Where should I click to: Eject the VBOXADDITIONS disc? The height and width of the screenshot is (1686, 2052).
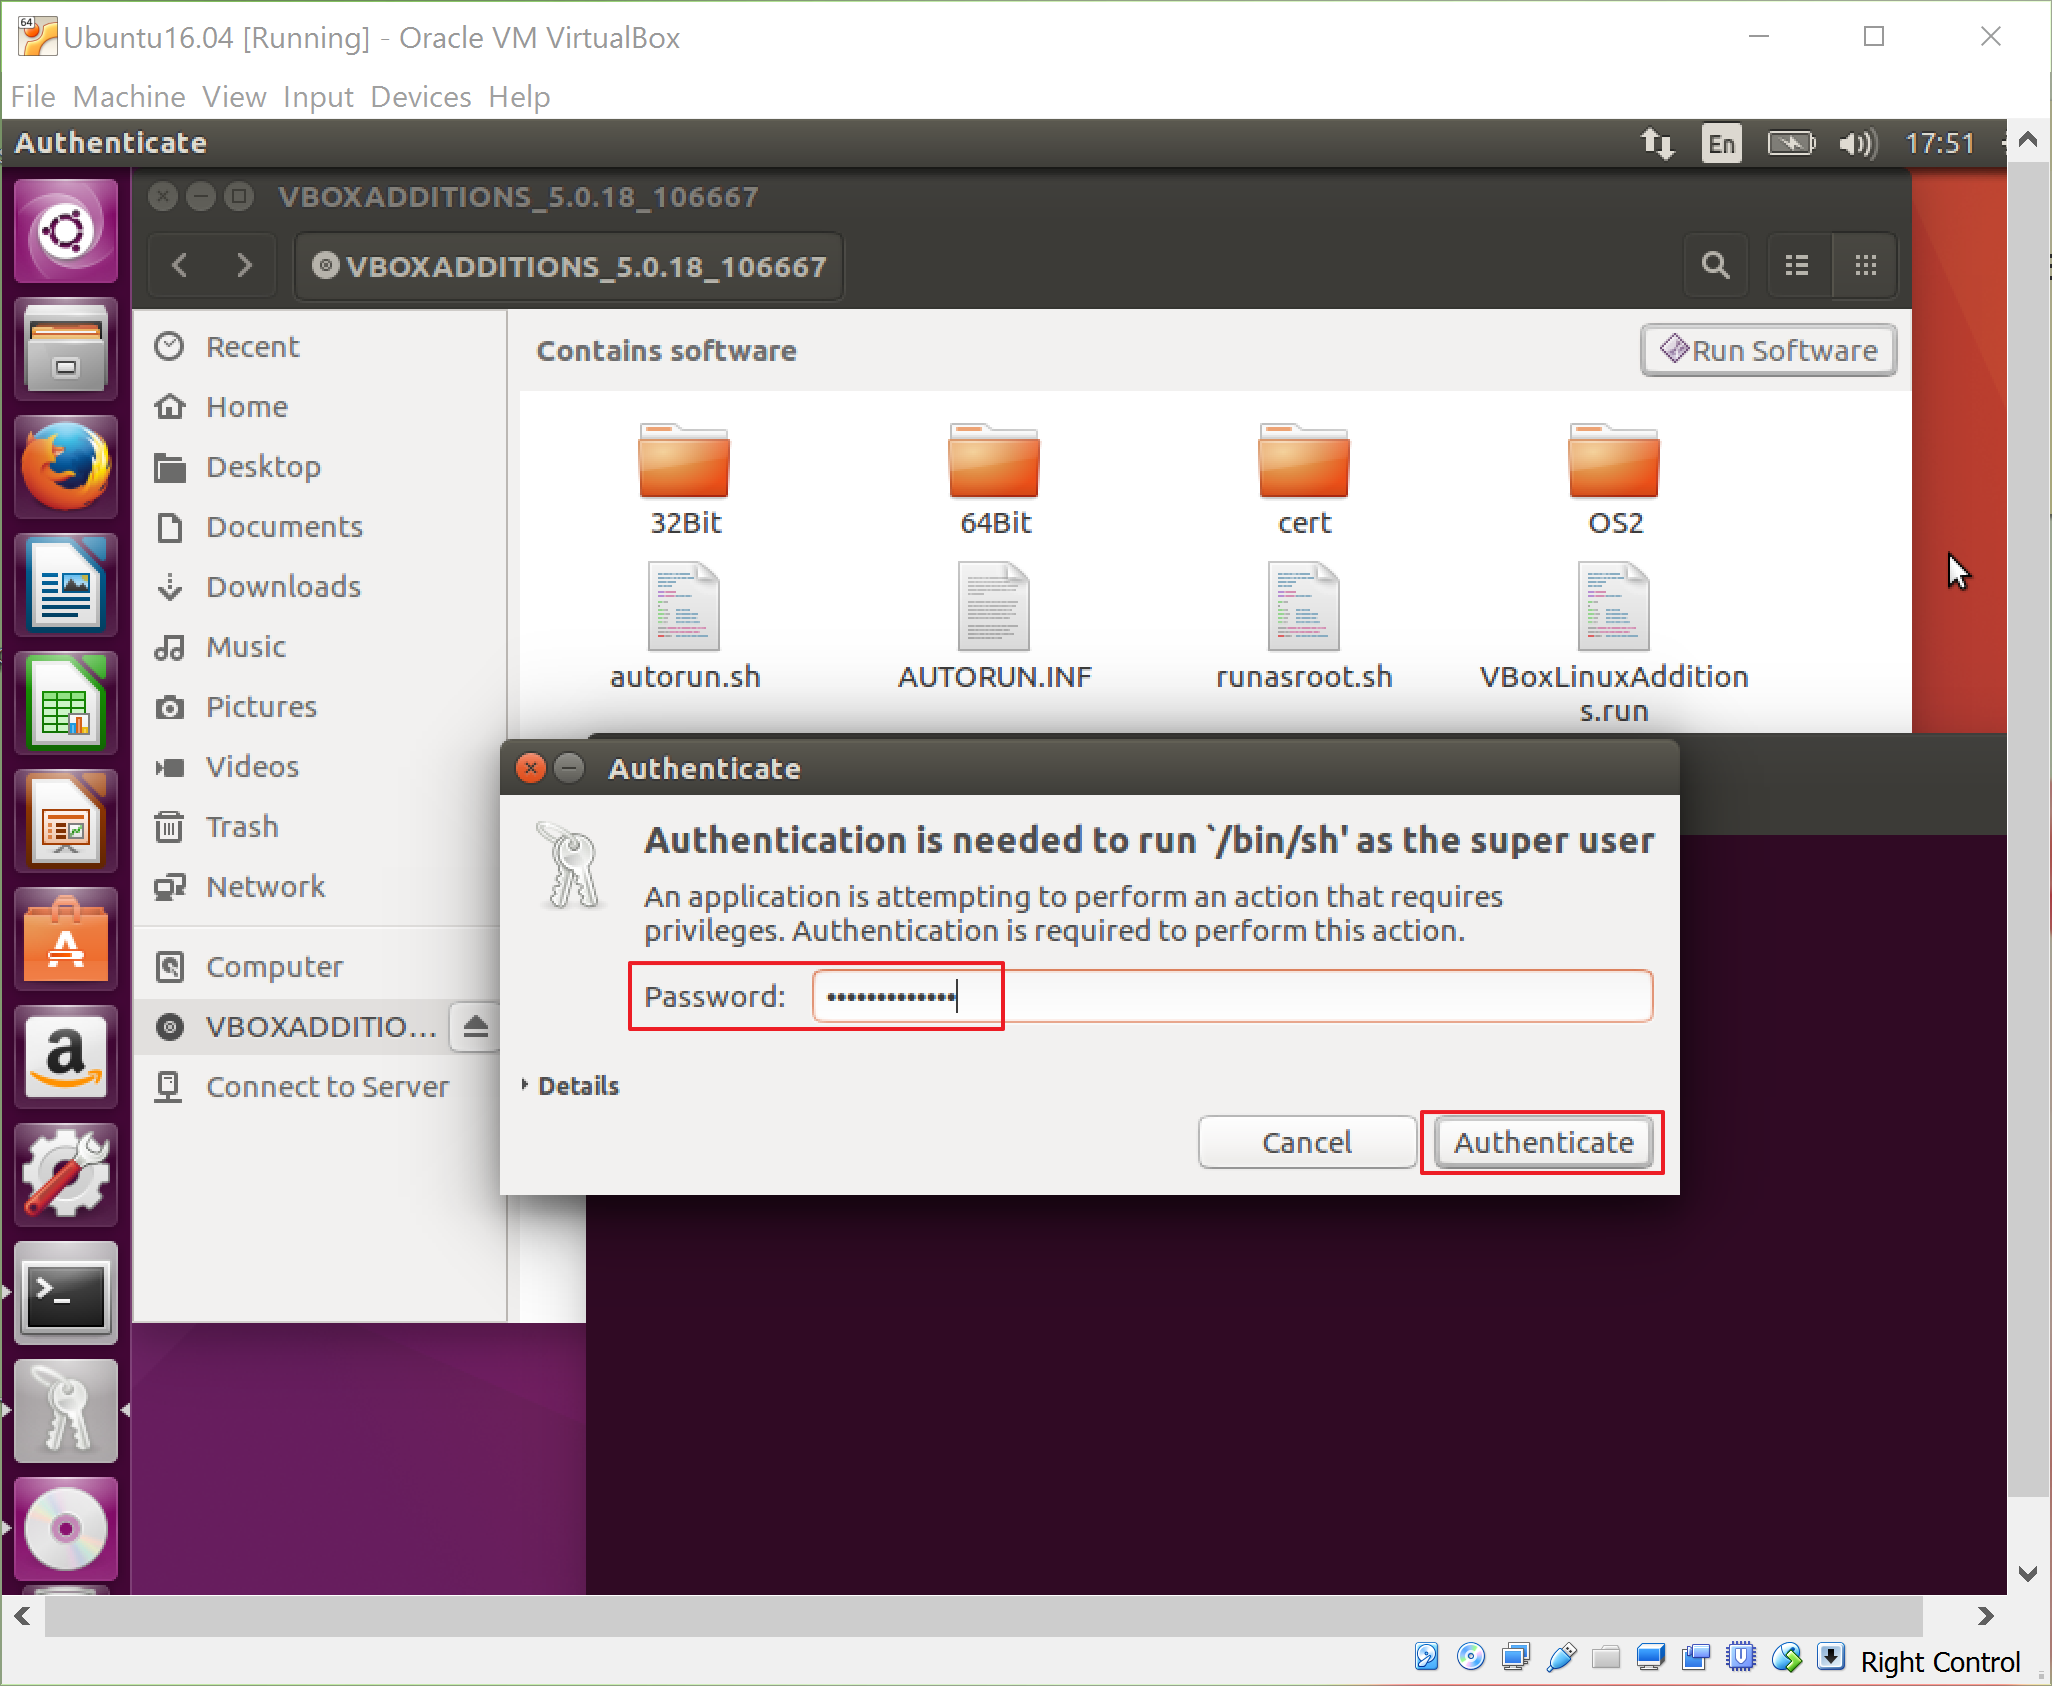click(x=476, y=1027)
